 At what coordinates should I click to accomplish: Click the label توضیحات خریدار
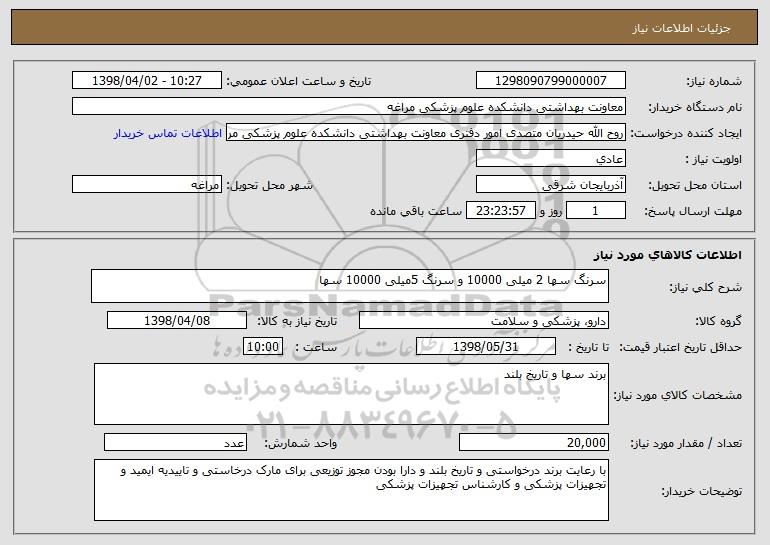click(702, 491)
